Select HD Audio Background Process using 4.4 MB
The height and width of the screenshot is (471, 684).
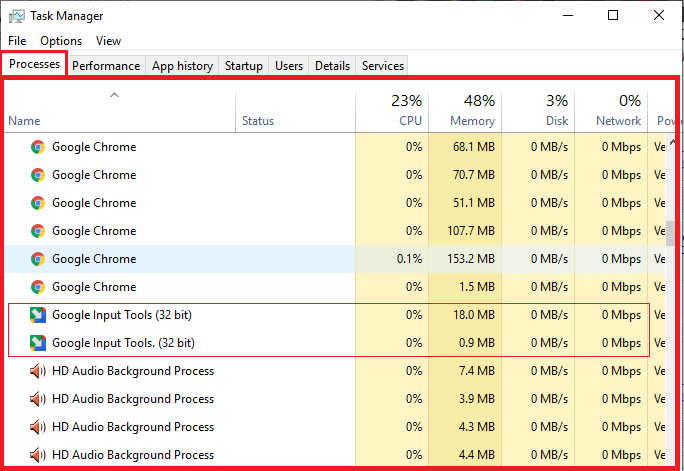point(335,455)
